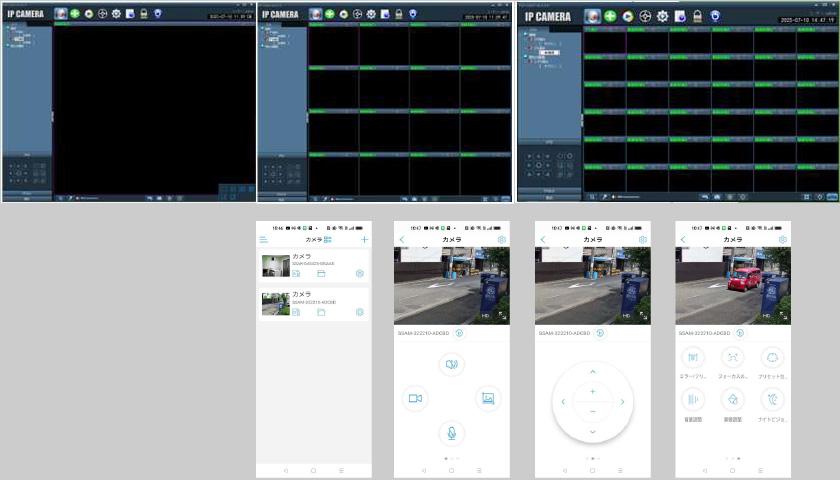Open the settings gear on the PTZ dial phone screen
This screenshot has height=480, width=840.
click(x=642, y=239)
